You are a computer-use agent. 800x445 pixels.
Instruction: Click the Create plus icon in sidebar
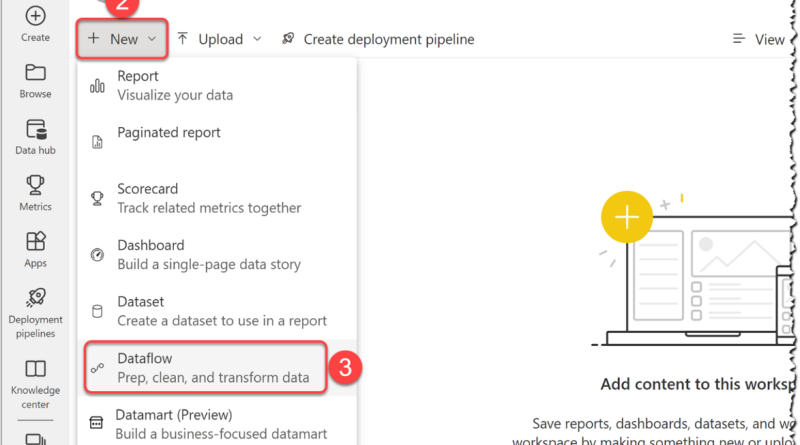[x=35, y=16]
